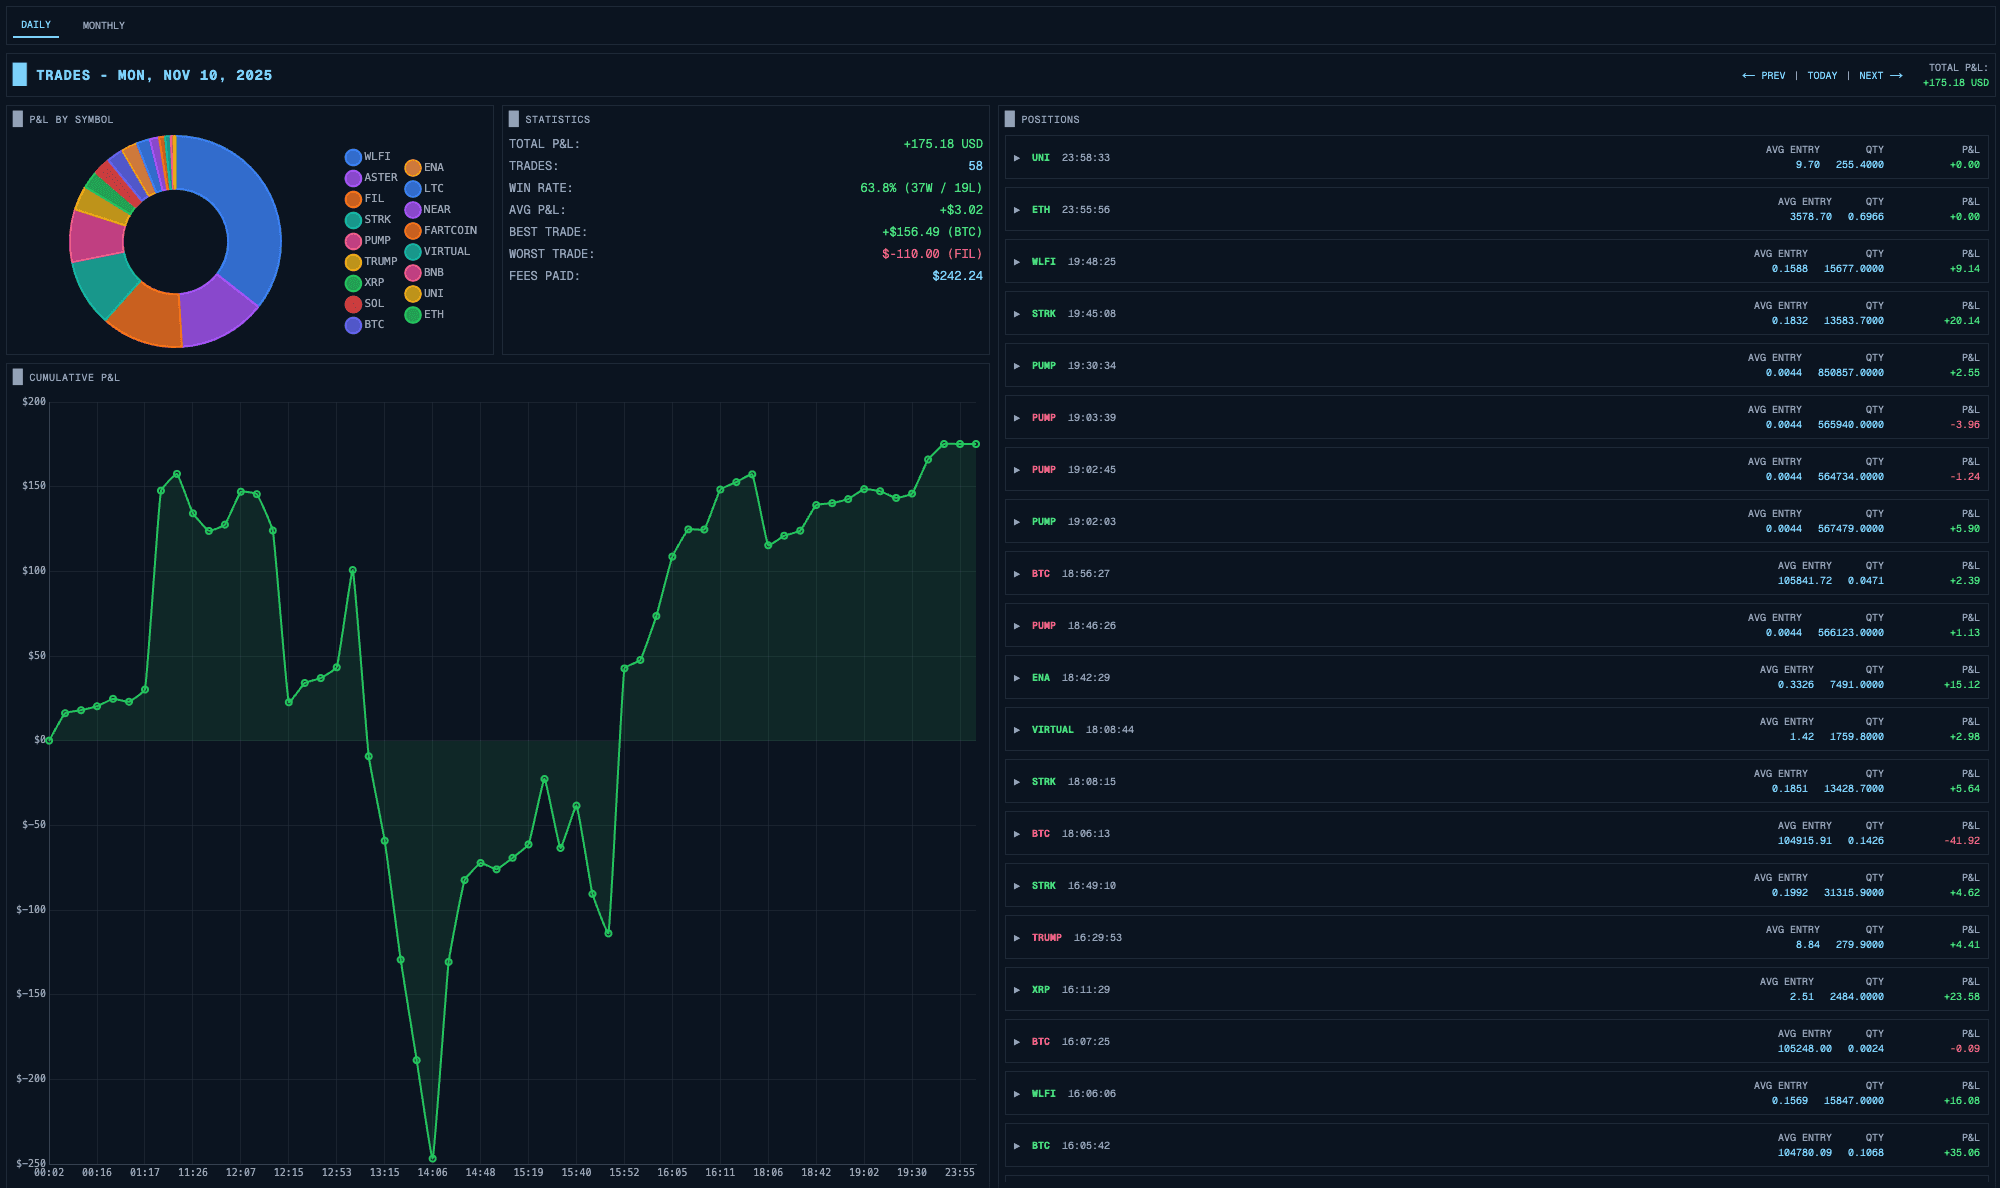Viewport: 2000px width, 1188px height.
Task: Switch to the MONTHLY tab
Action: point(103,25)
